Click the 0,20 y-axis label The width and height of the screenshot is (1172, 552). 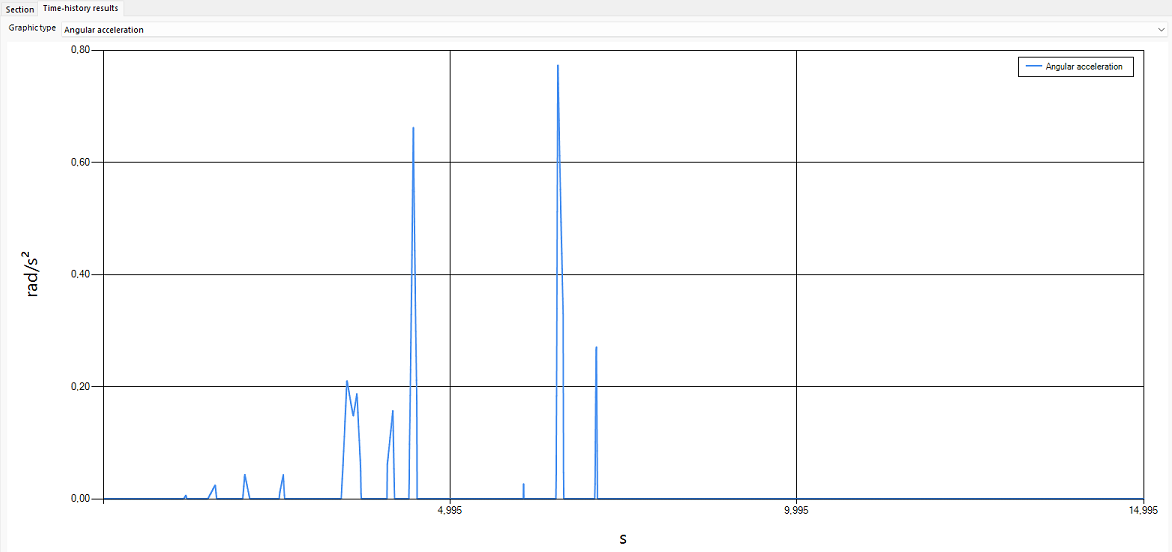coord(81,386)
